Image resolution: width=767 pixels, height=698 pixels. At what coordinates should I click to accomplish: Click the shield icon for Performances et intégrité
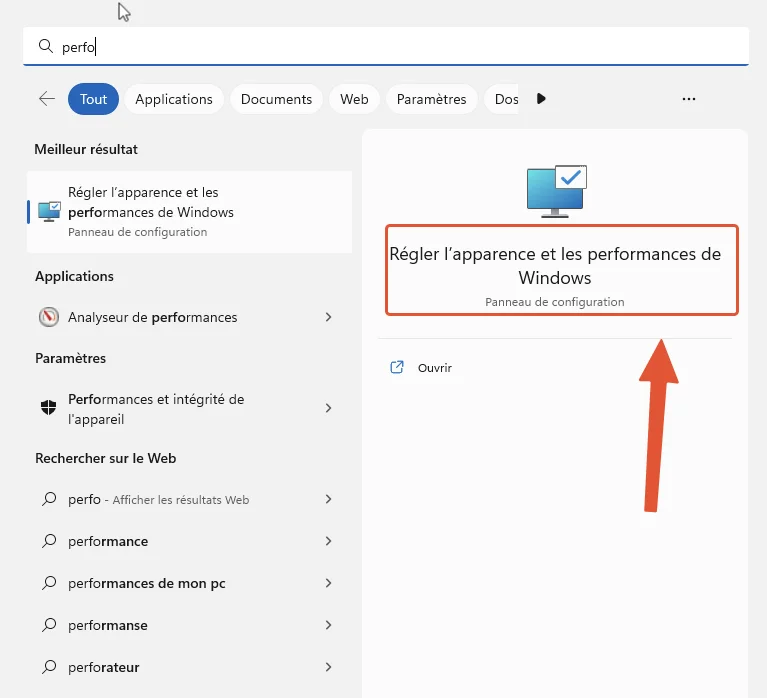tap(48, 407)
